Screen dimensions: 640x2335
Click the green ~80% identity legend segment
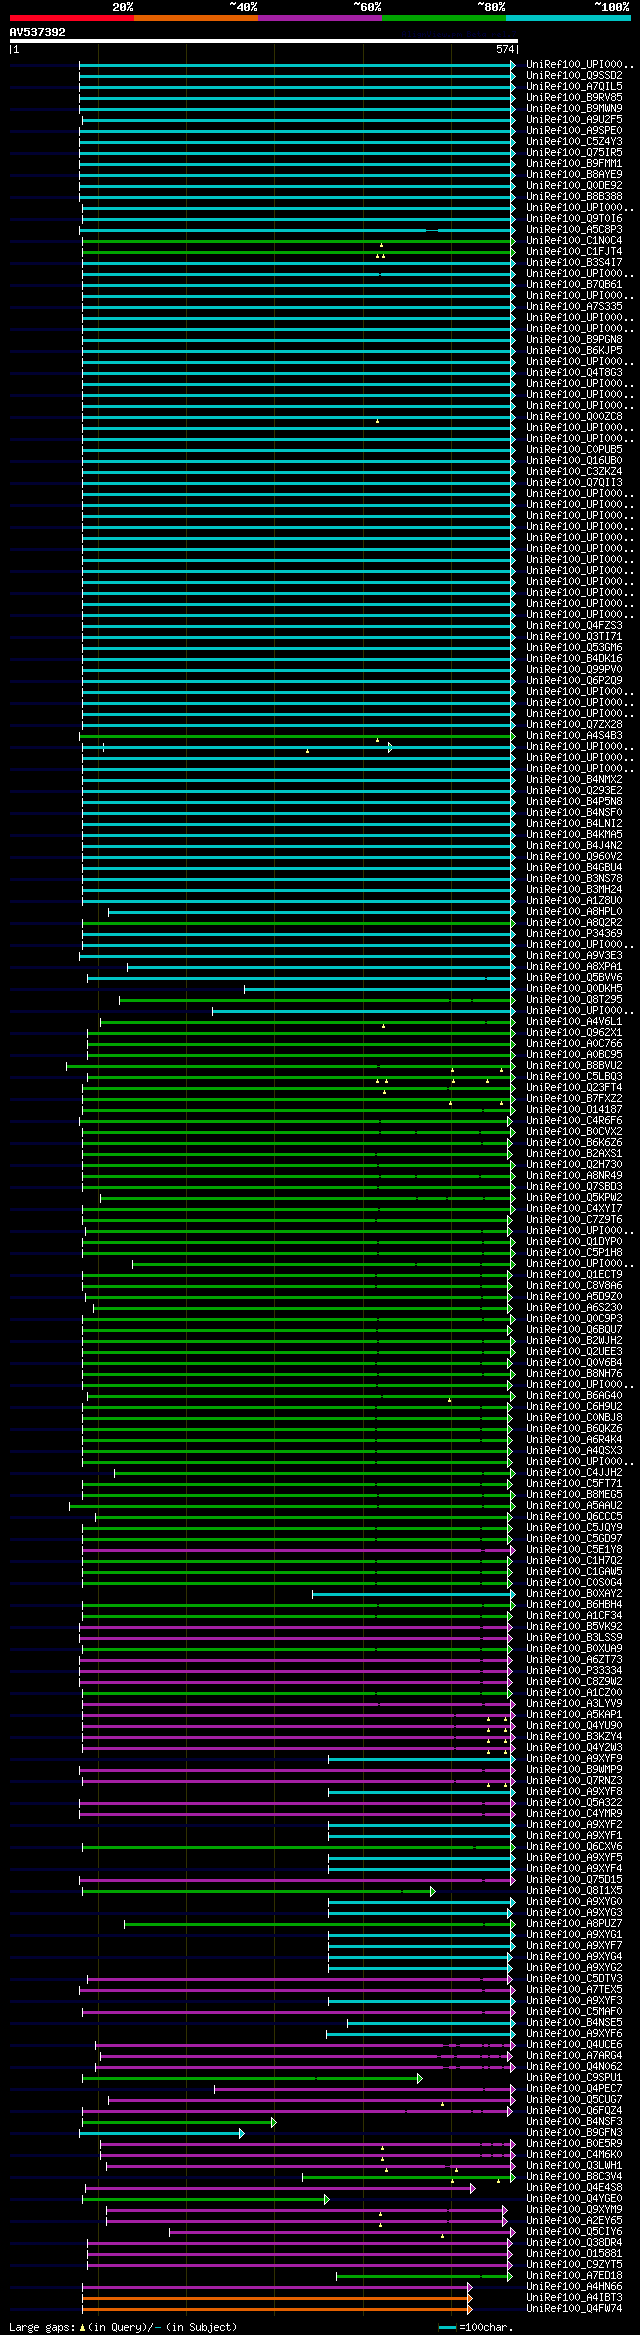(443, 18)
